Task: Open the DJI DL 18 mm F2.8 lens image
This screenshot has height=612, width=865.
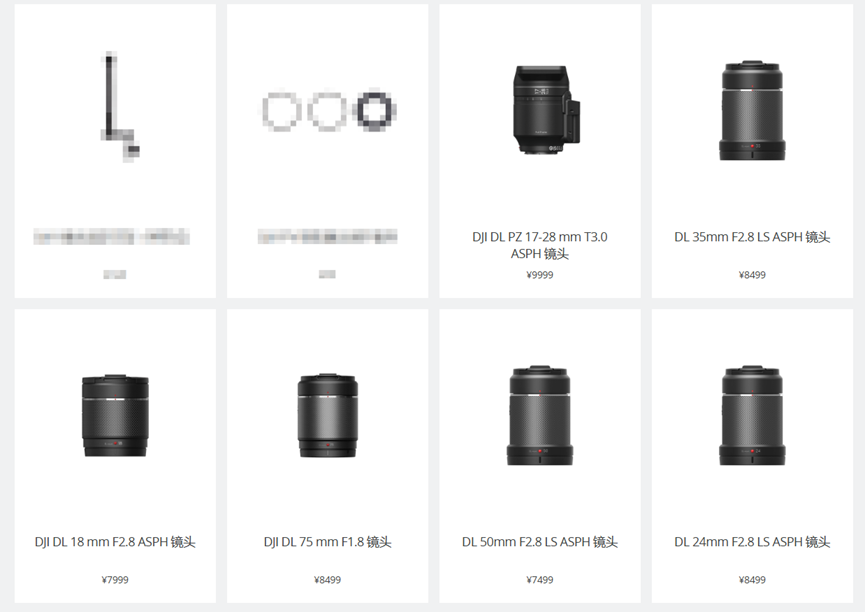Action: click(x=115, y=415)
